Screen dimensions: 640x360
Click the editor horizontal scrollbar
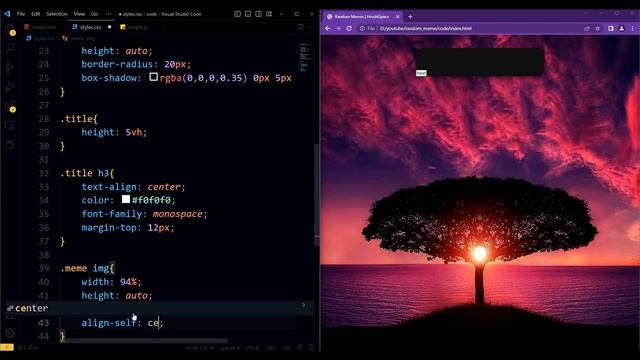point(145,340)
